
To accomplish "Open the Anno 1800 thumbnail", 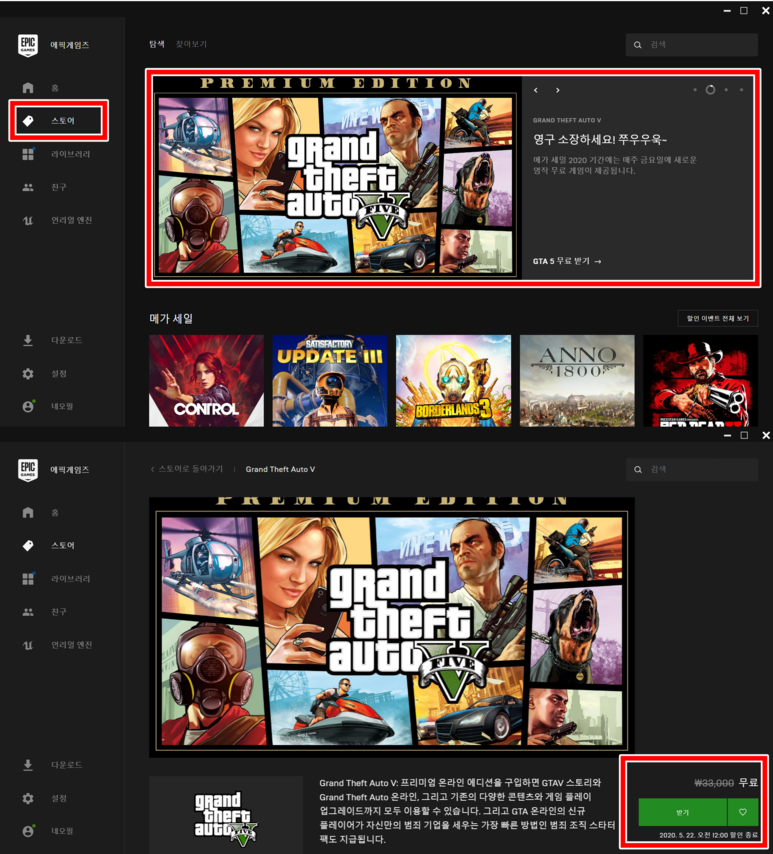I will 577,381.
